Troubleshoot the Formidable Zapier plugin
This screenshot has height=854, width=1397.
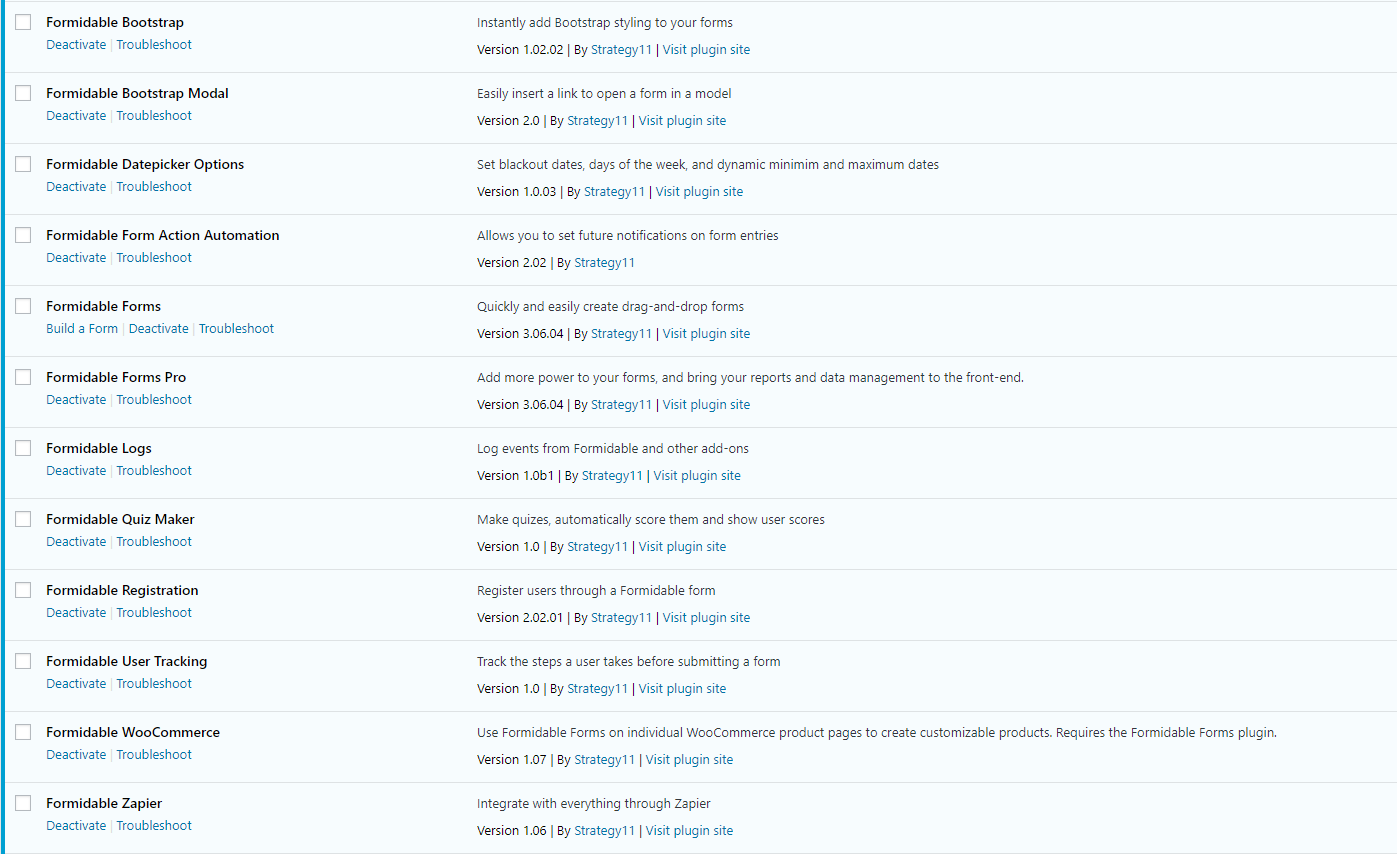(154, 826)
